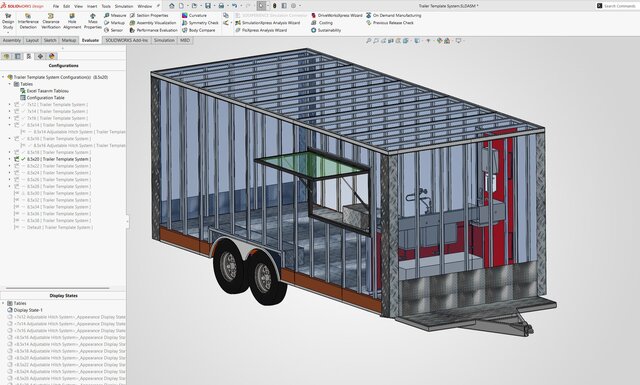This screenshot has width=640, height=385.
Task: Open the Design Study tool
Action: click(8, 21)
